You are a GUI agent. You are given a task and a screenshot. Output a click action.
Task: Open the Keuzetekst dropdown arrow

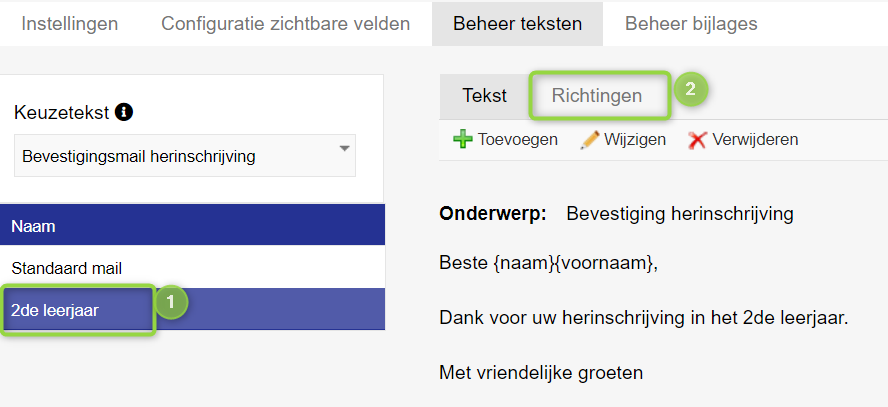coord(344,149)
